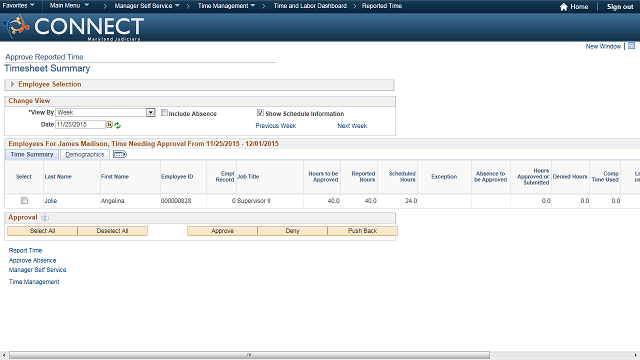640x360 pixels.
Task: Open the Main Menu dropdown
Action: click(x=69, y=6)
